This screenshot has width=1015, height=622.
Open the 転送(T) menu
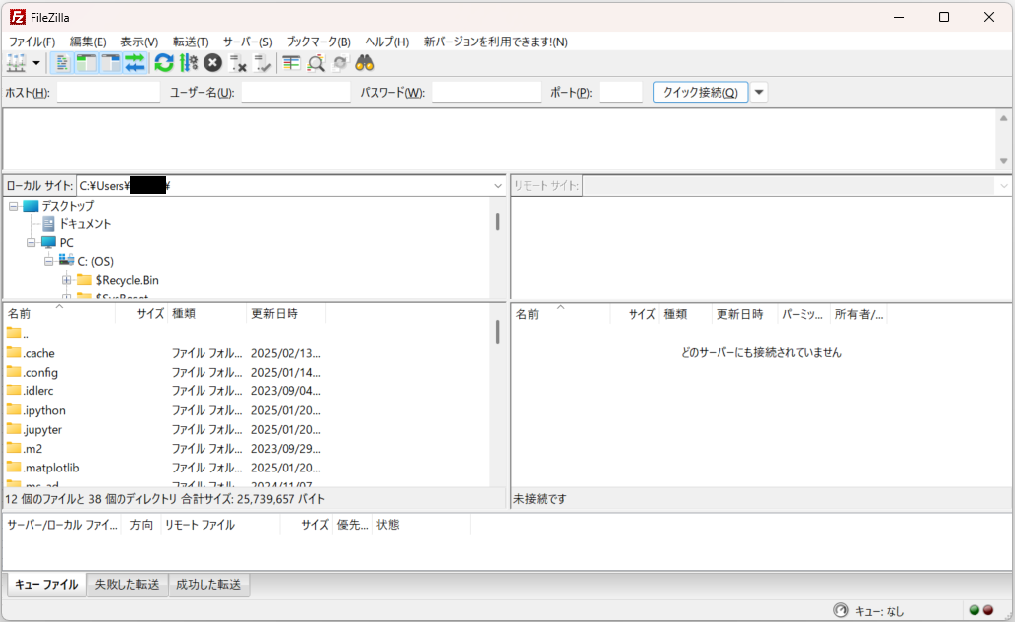tap(190, 41)
